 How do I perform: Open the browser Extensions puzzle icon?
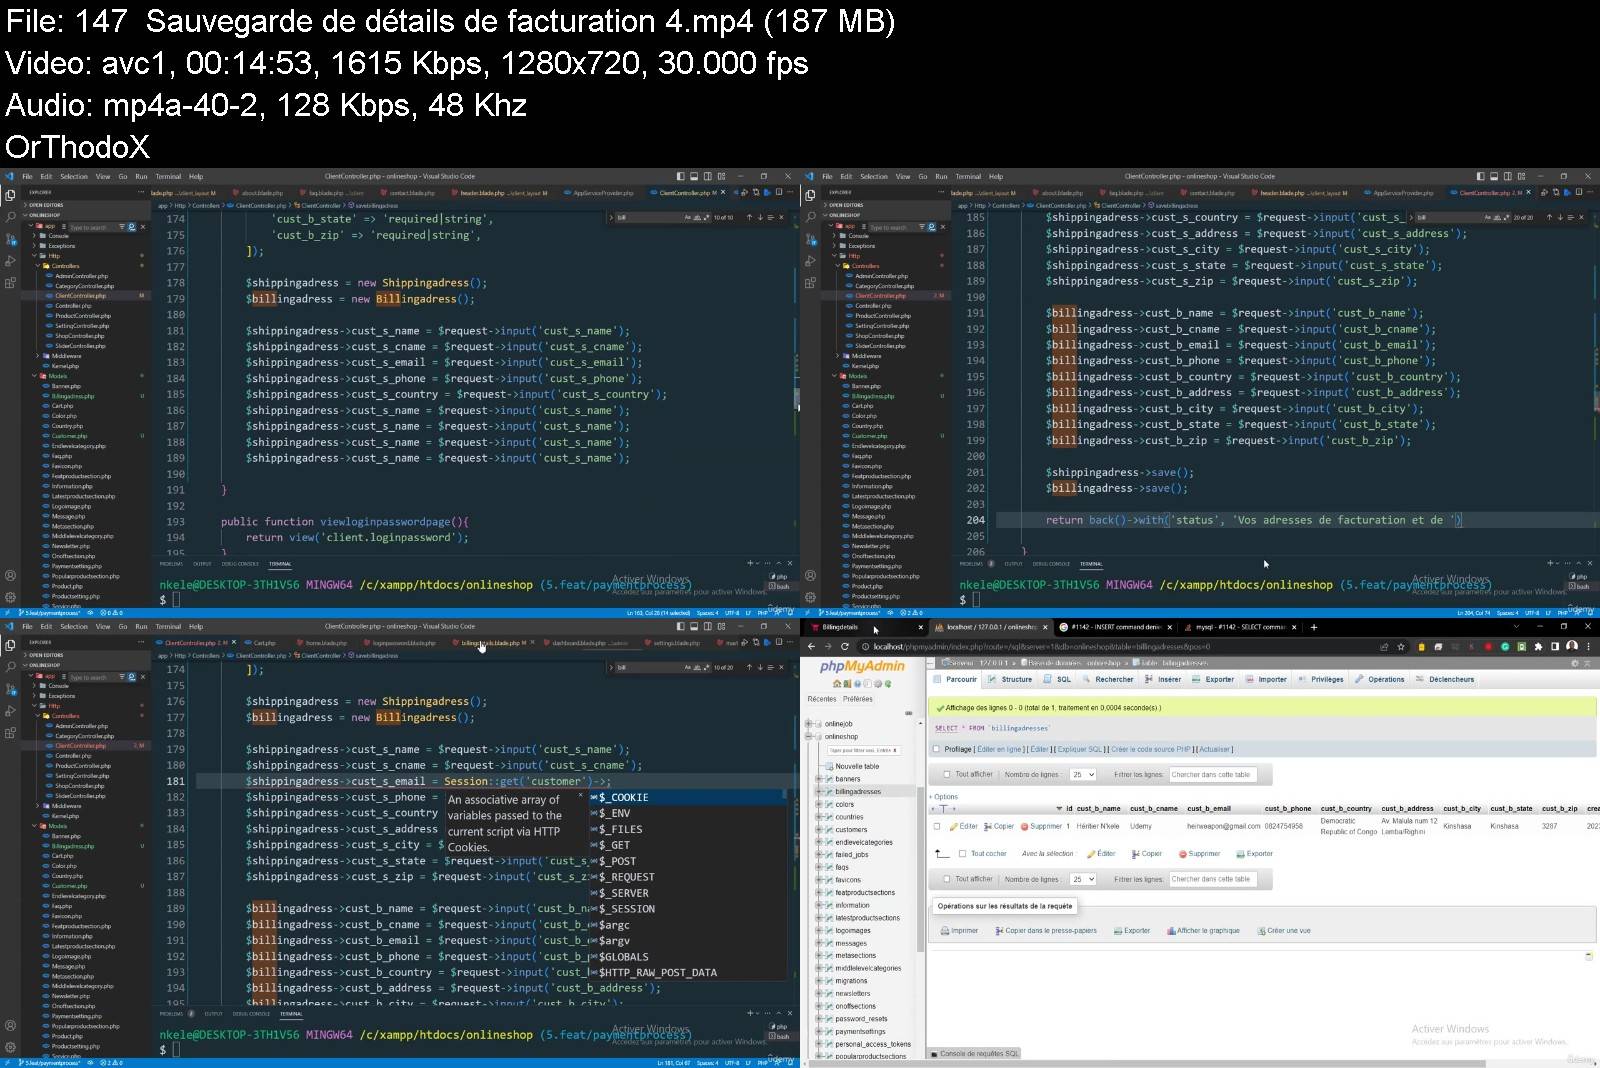[x=1538, y=647]
